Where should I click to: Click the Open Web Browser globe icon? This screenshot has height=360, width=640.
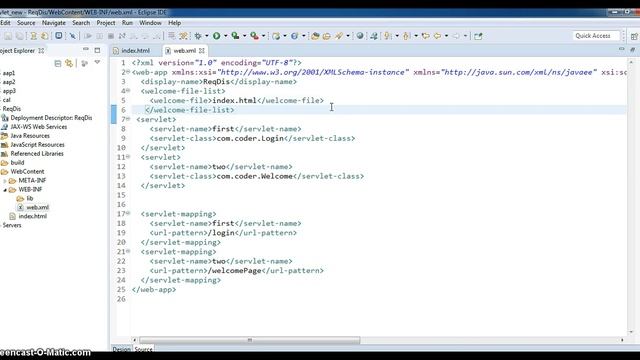[360, 36]
